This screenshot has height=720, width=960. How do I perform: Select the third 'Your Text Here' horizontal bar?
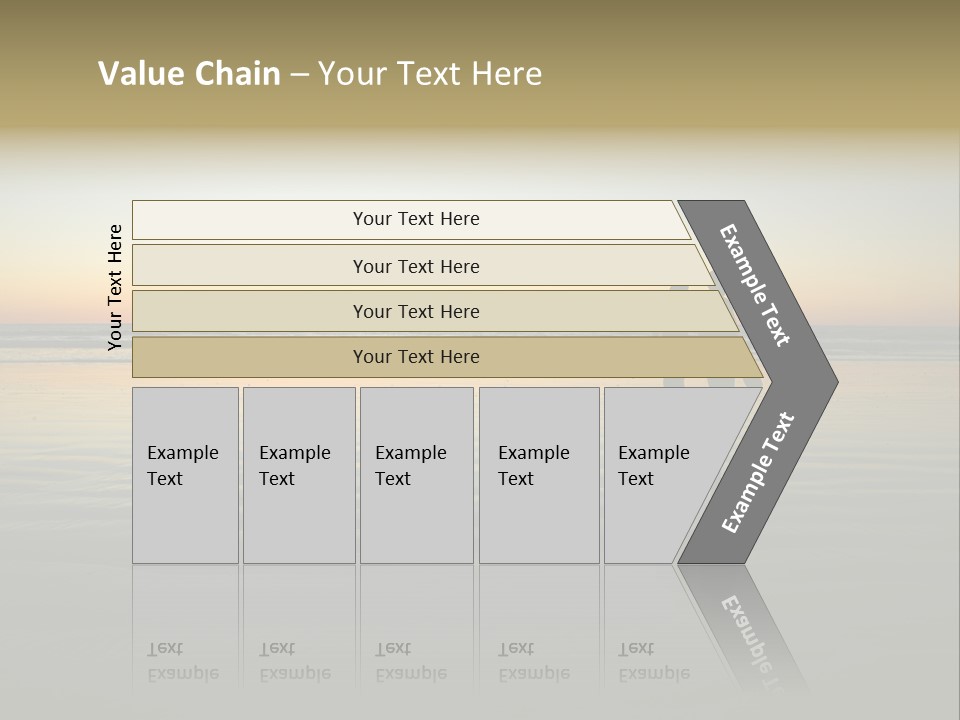tap(415, 311)
